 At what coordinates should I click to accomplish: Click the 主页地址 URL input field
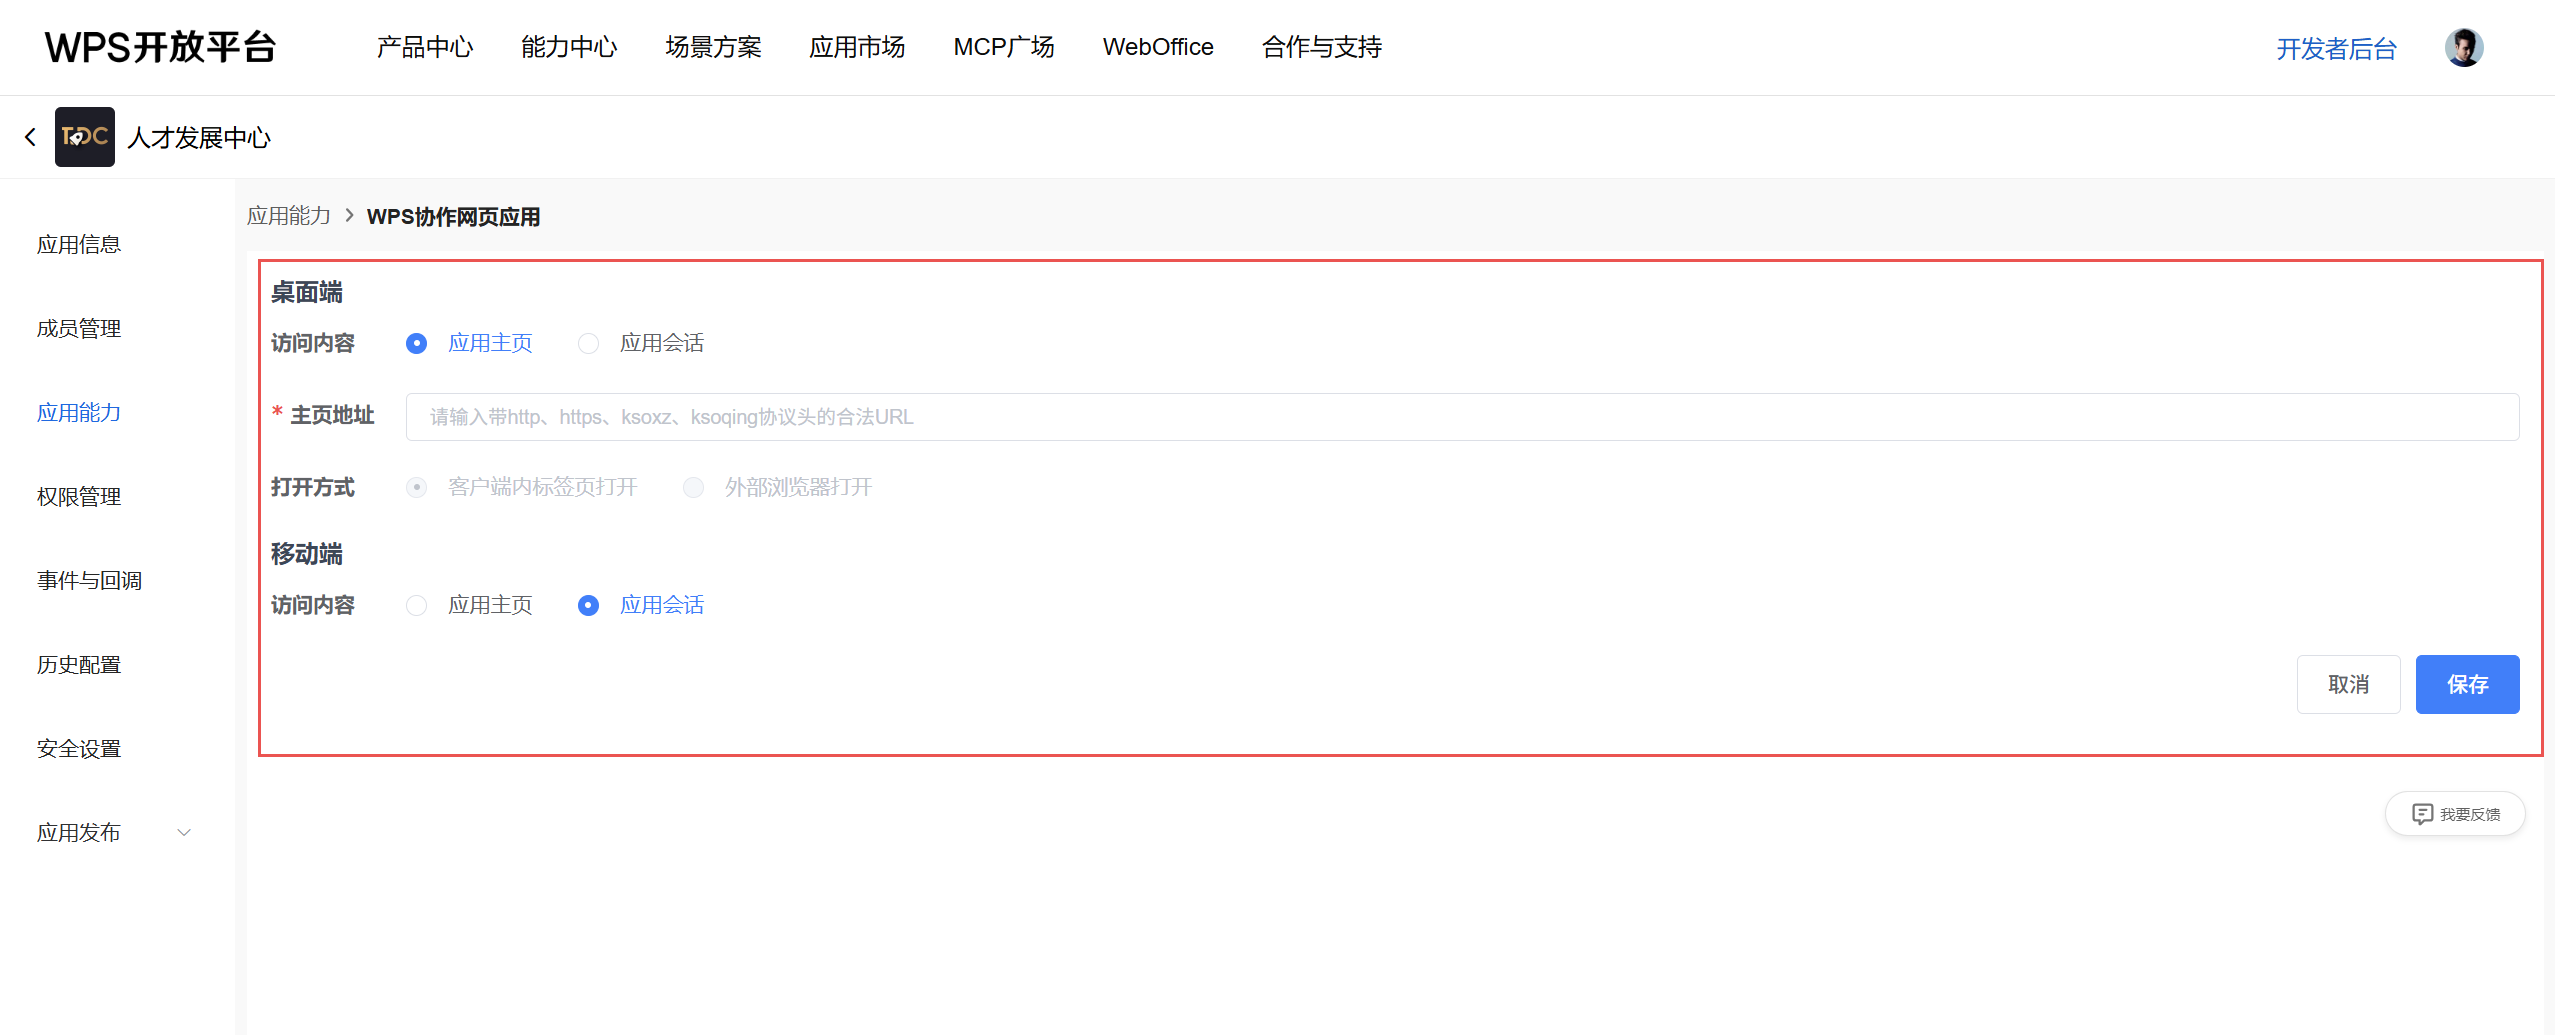tap(1461, 417)
